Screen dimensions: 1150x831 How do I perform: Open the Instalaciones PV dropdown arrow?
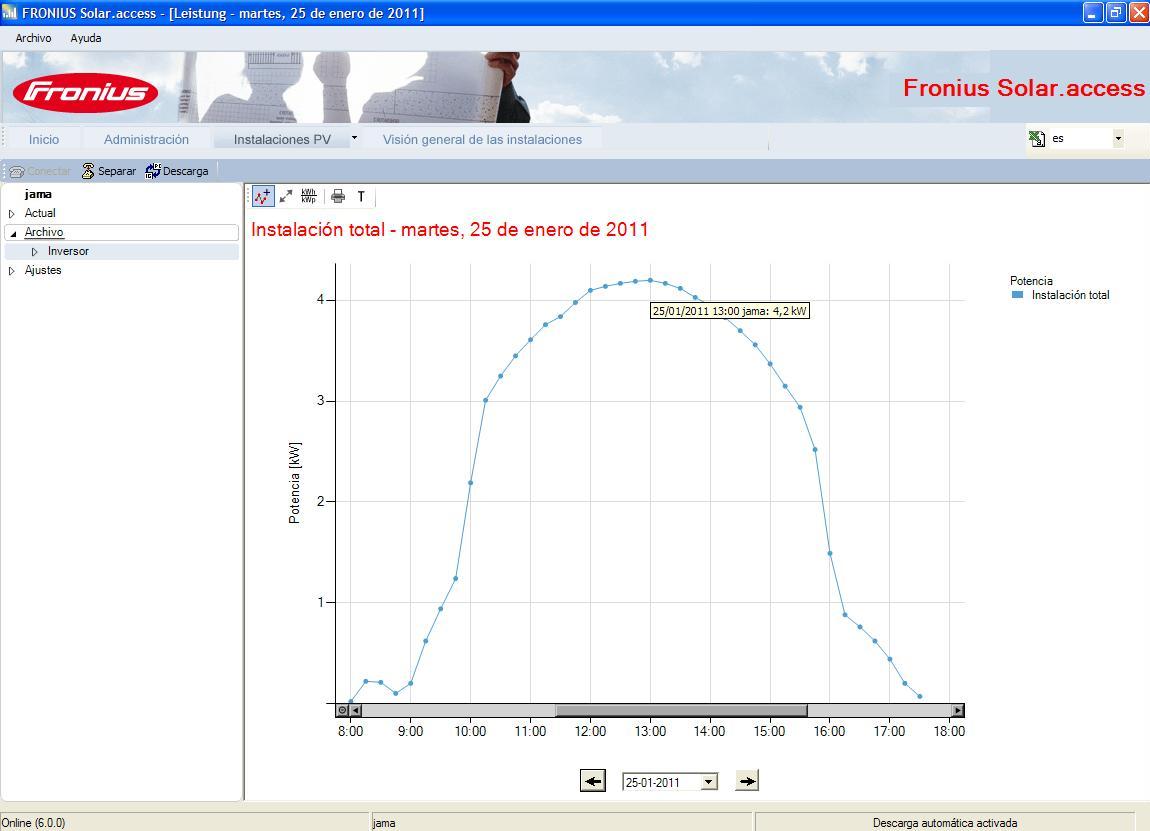point(354,138)
